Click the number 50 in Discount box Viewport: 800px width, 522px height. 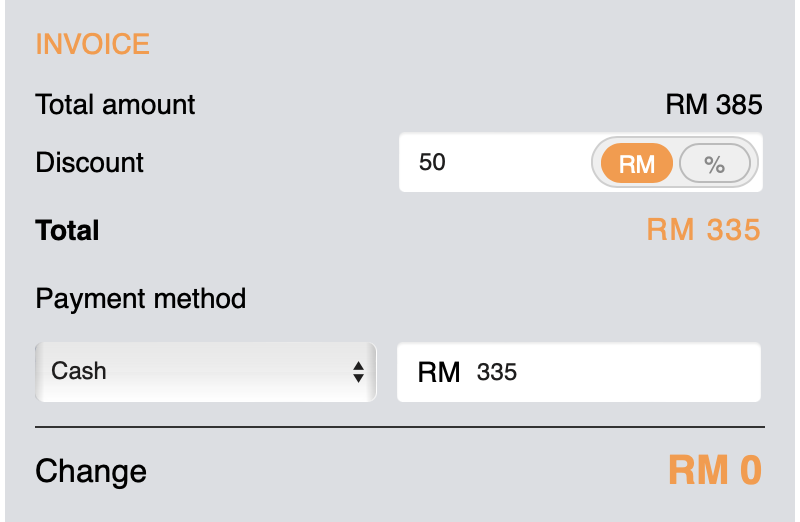click(432, 162)
